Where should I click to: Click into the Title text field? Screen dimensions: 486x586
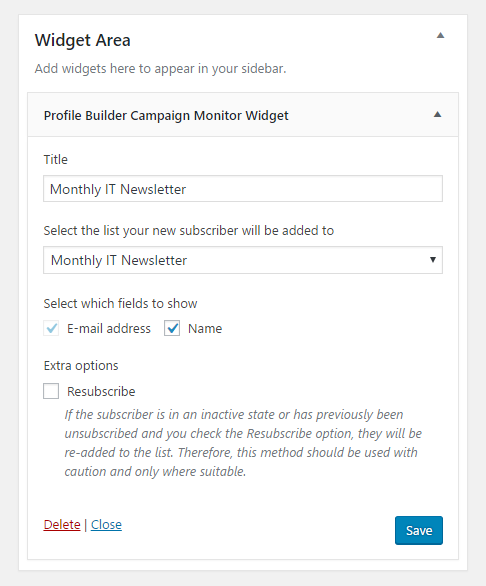243,189
